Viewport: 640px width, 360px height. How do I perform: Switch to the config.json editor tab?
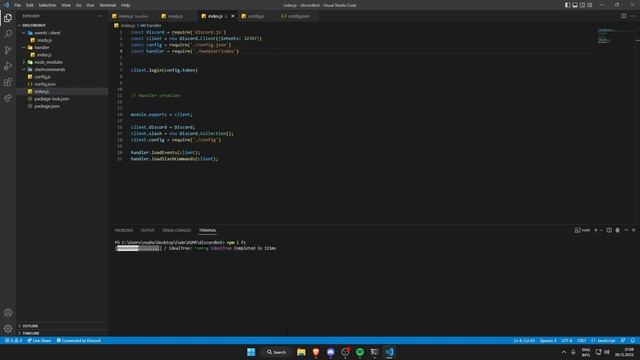pos(298,16)
